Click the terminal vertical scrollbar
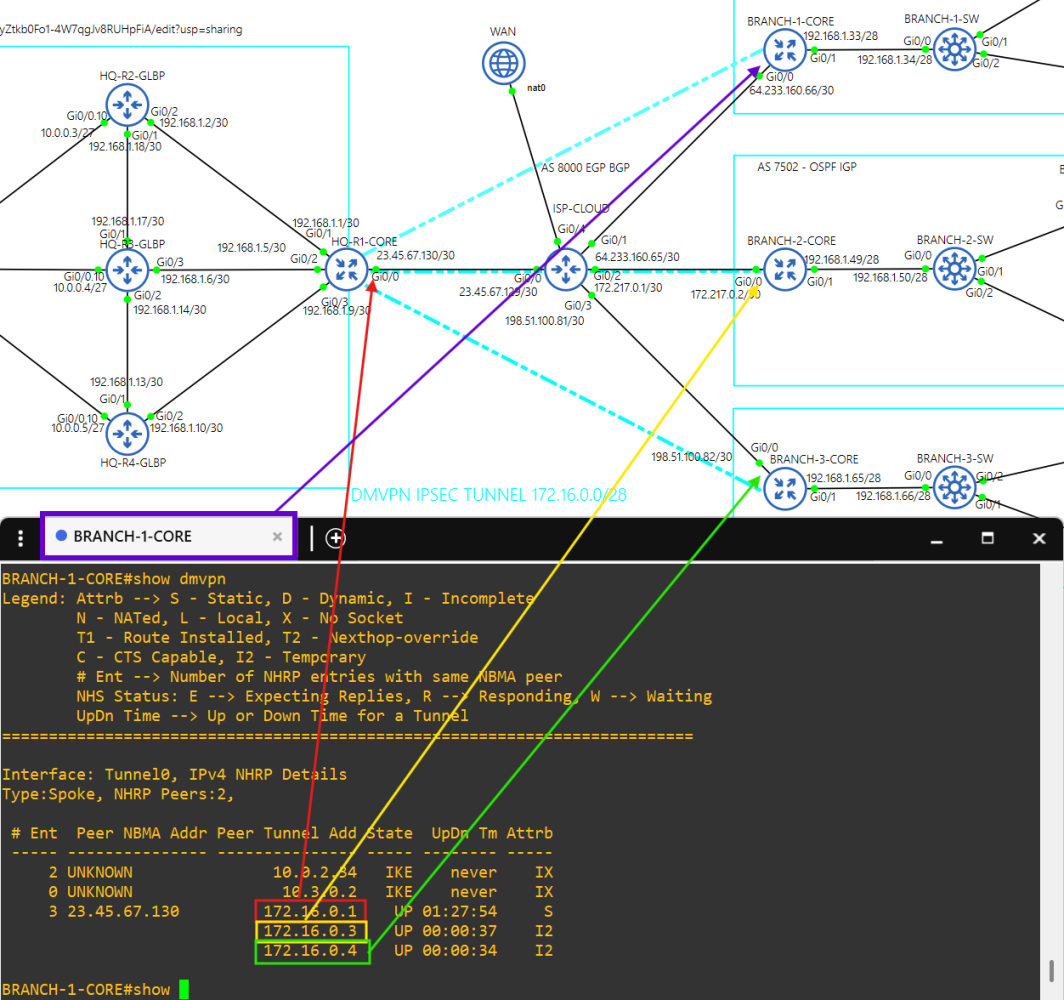 click(x=1051, y=970)
